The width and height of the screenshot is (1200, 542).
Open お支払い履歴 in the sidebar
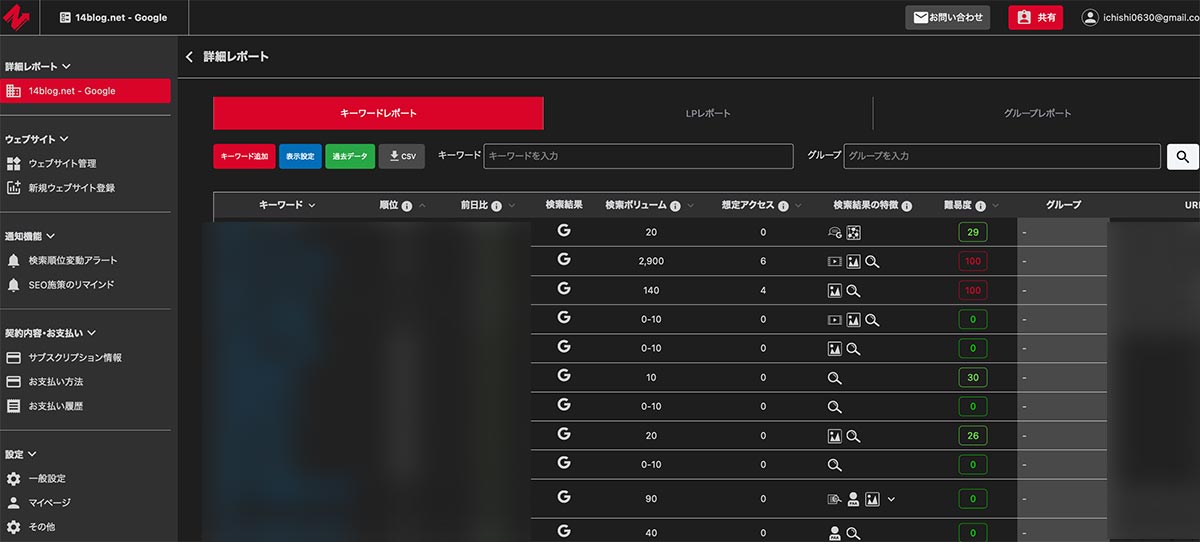(56, 407)
